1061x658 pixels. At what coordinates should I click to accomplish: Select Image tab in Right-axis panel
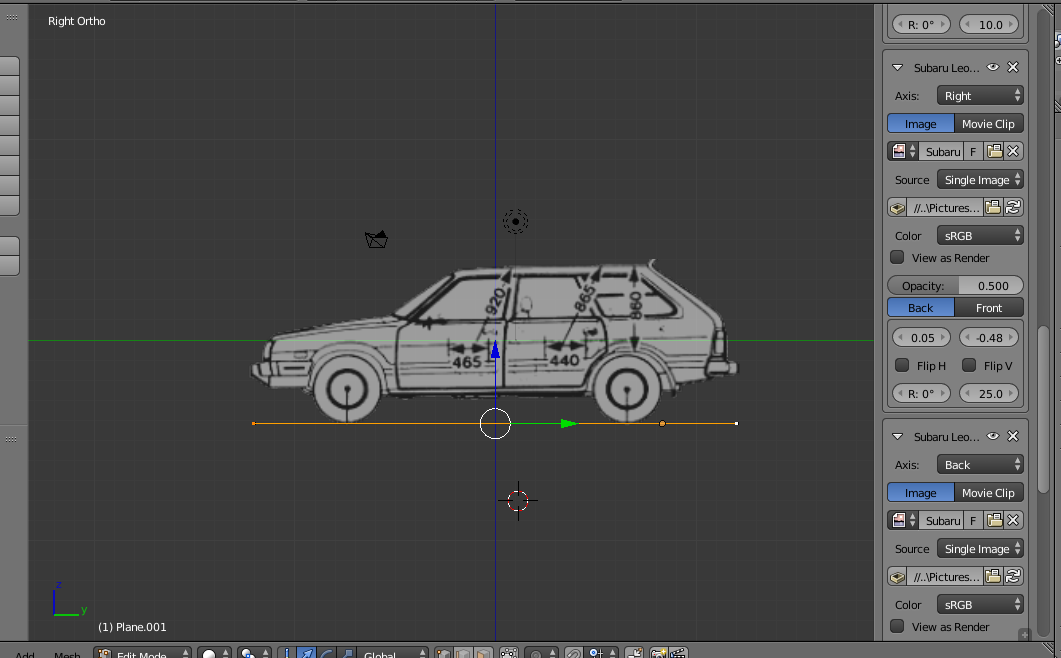point(920,124)
